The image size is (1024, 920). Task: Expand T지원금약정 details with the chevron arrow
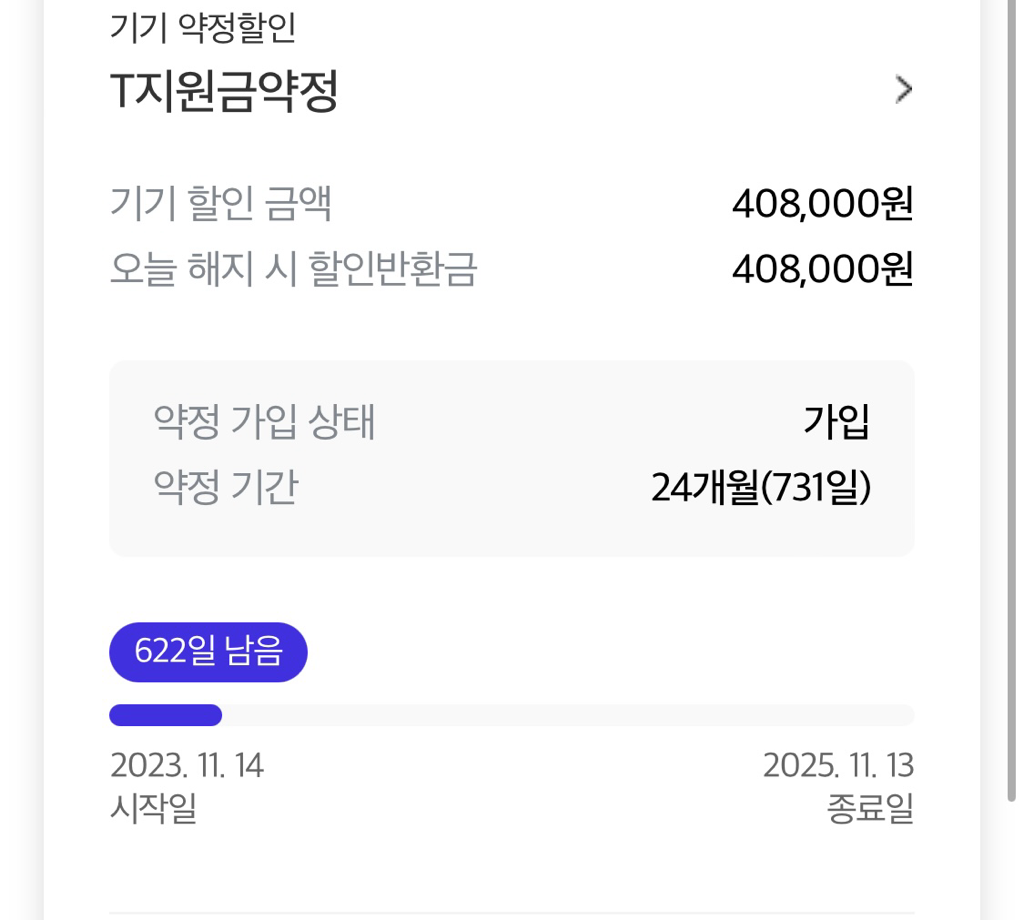click(x=903, y=91)
